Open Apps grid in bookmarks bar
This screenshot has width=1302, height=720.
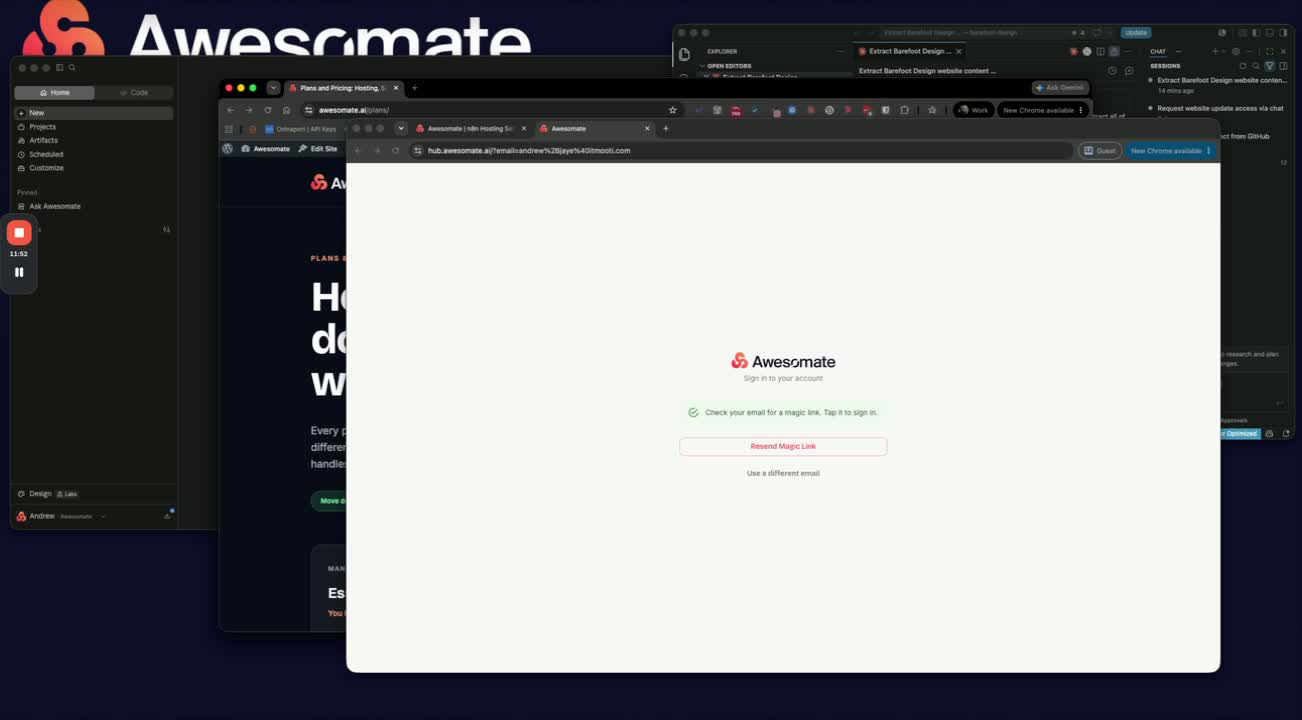click(229, 129)
